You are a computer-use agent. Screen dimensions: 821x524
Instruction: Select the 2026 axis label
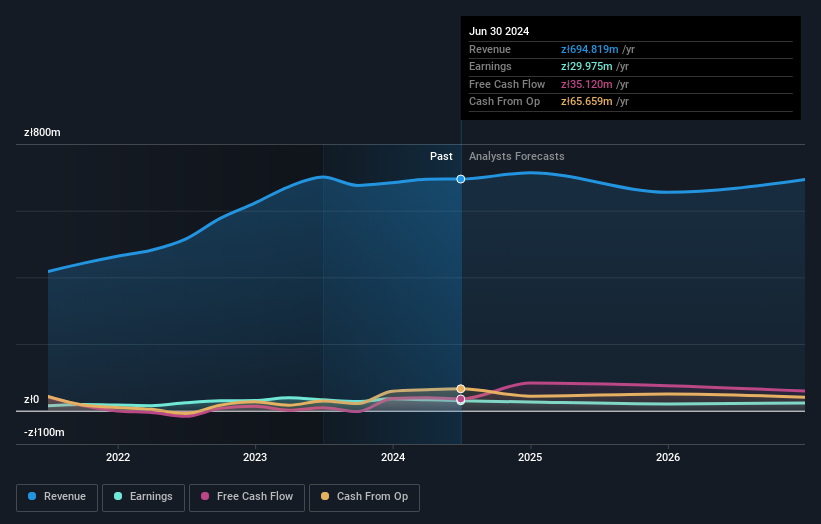(x=668, y=457)
